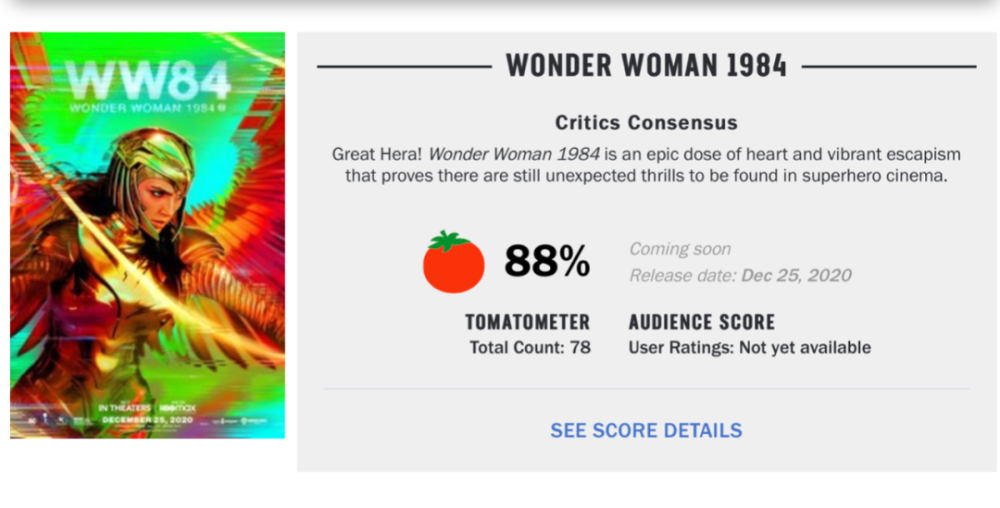The image size is (1000, 508).
Task: Click the red tomato score icon
Action: pyautogui.click(x=453, y=262)
